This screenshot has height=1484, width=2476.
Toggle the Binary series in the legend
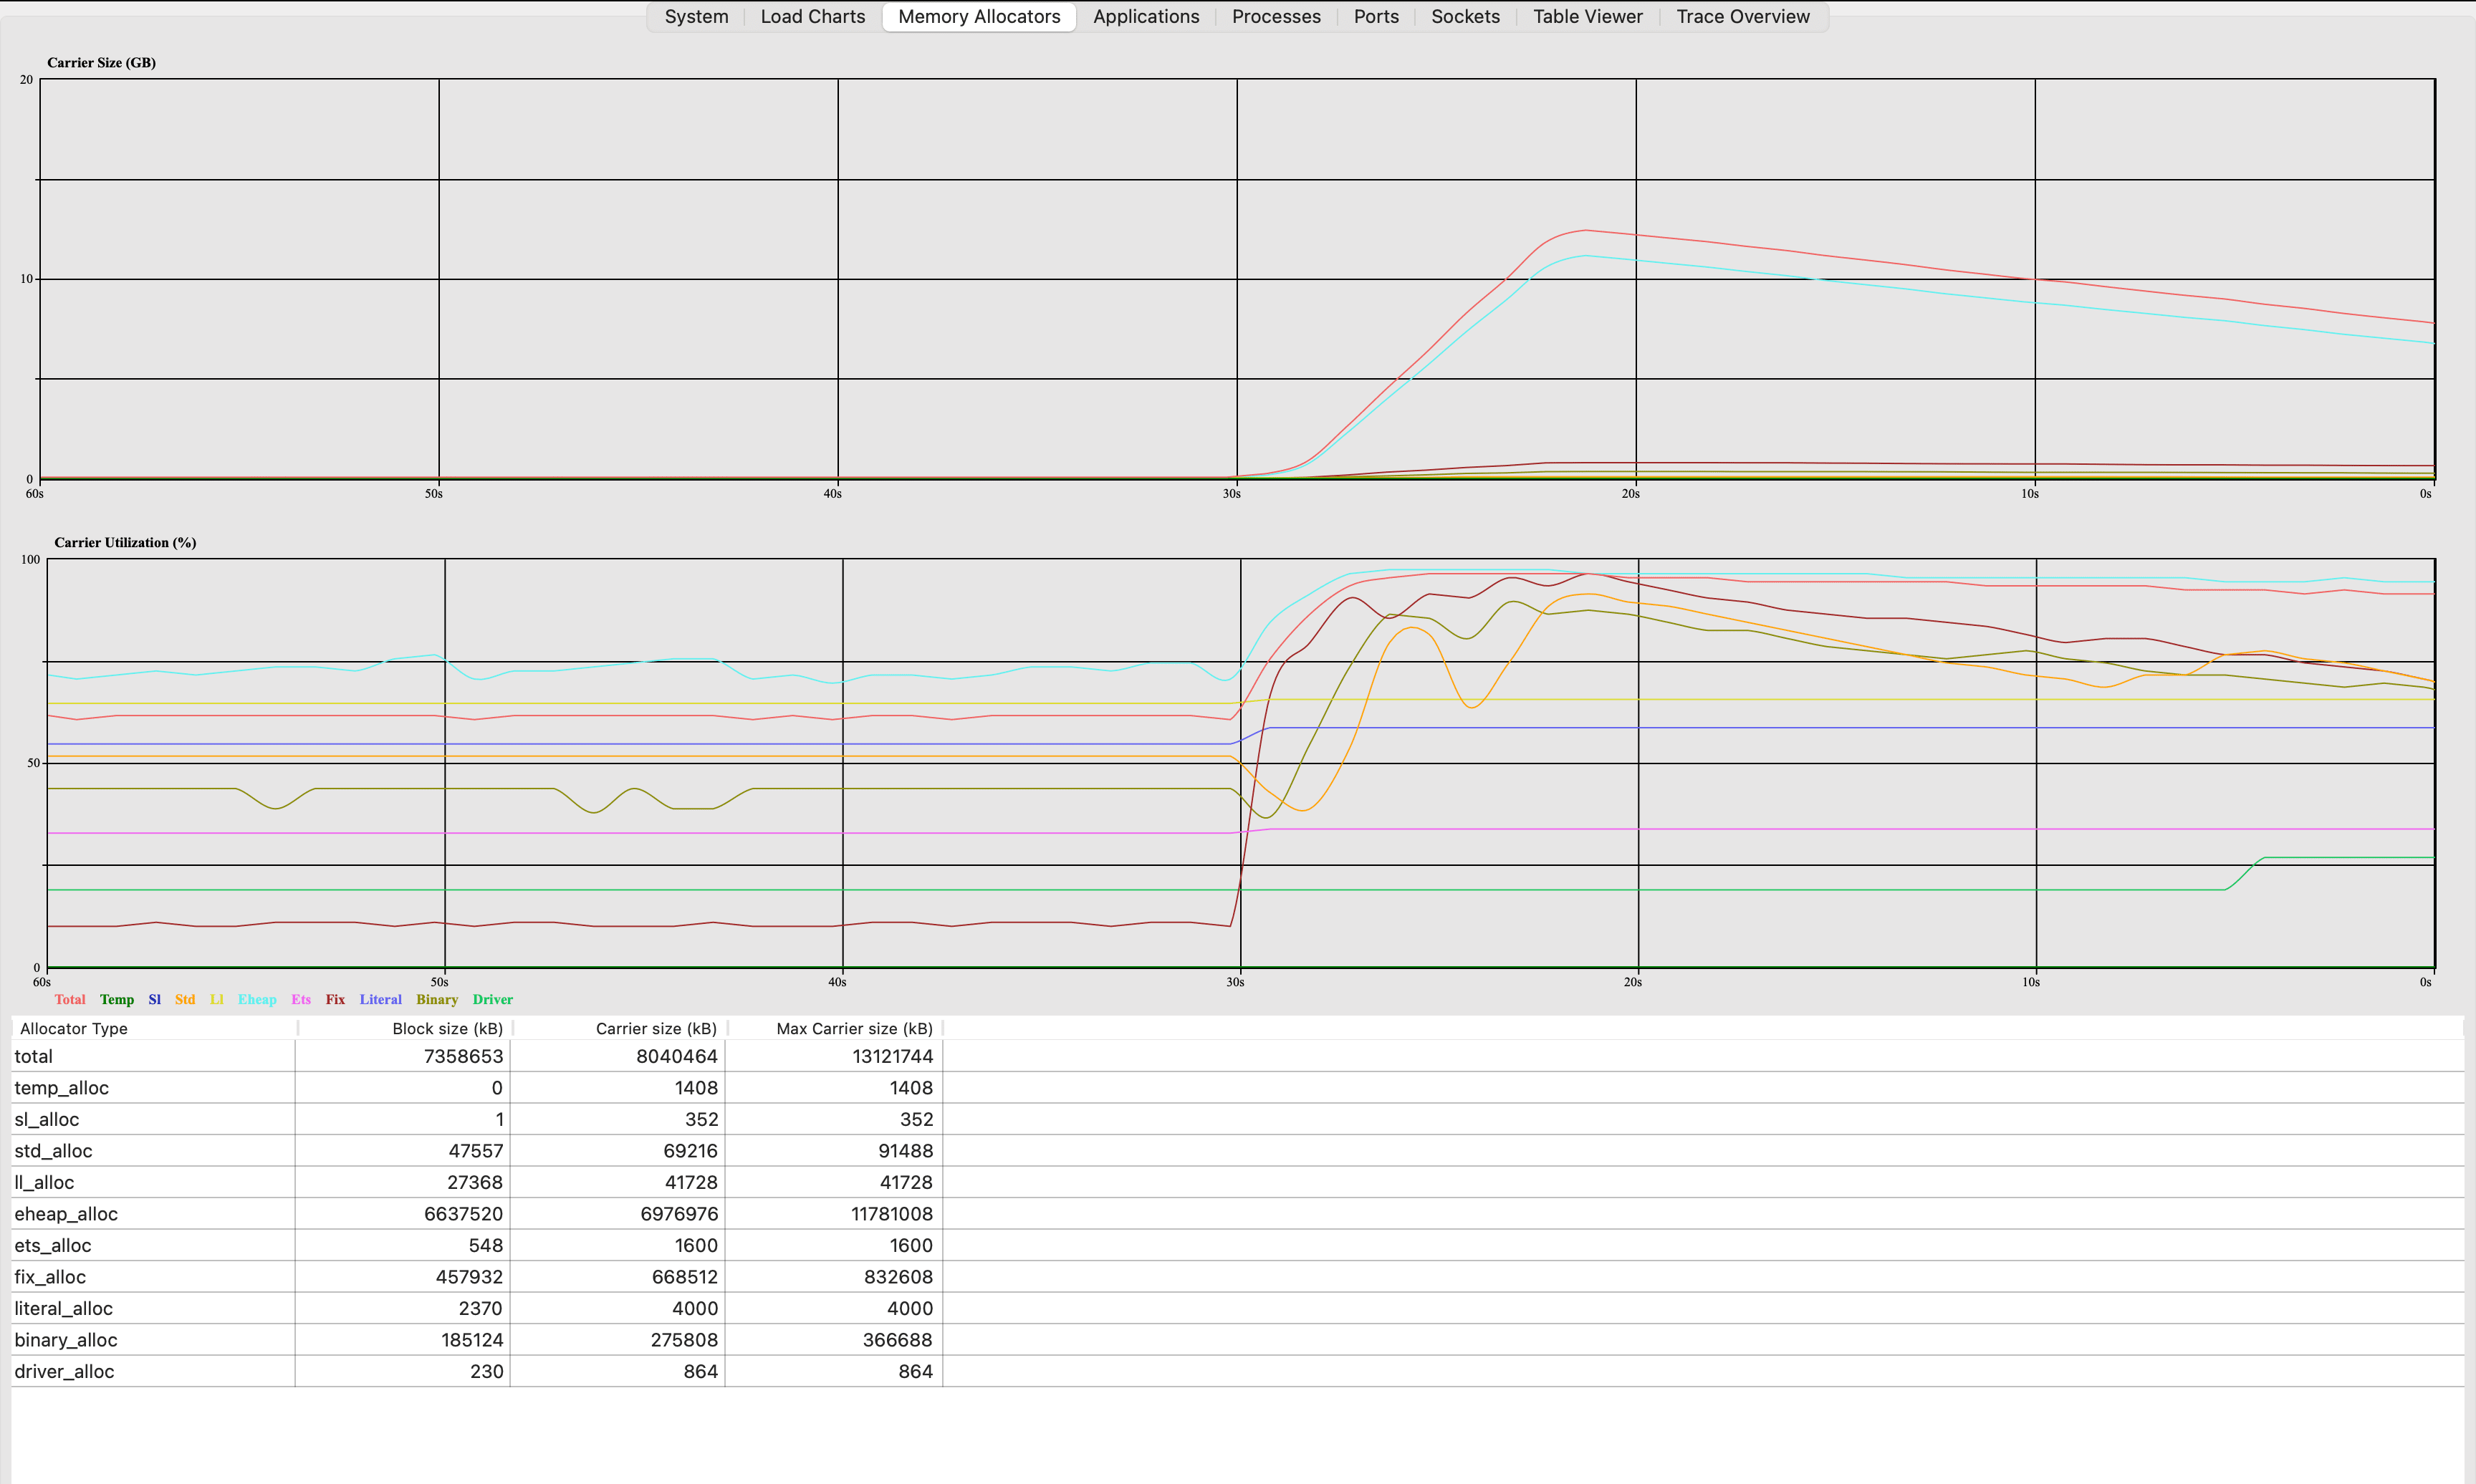[x=437, y=999]
